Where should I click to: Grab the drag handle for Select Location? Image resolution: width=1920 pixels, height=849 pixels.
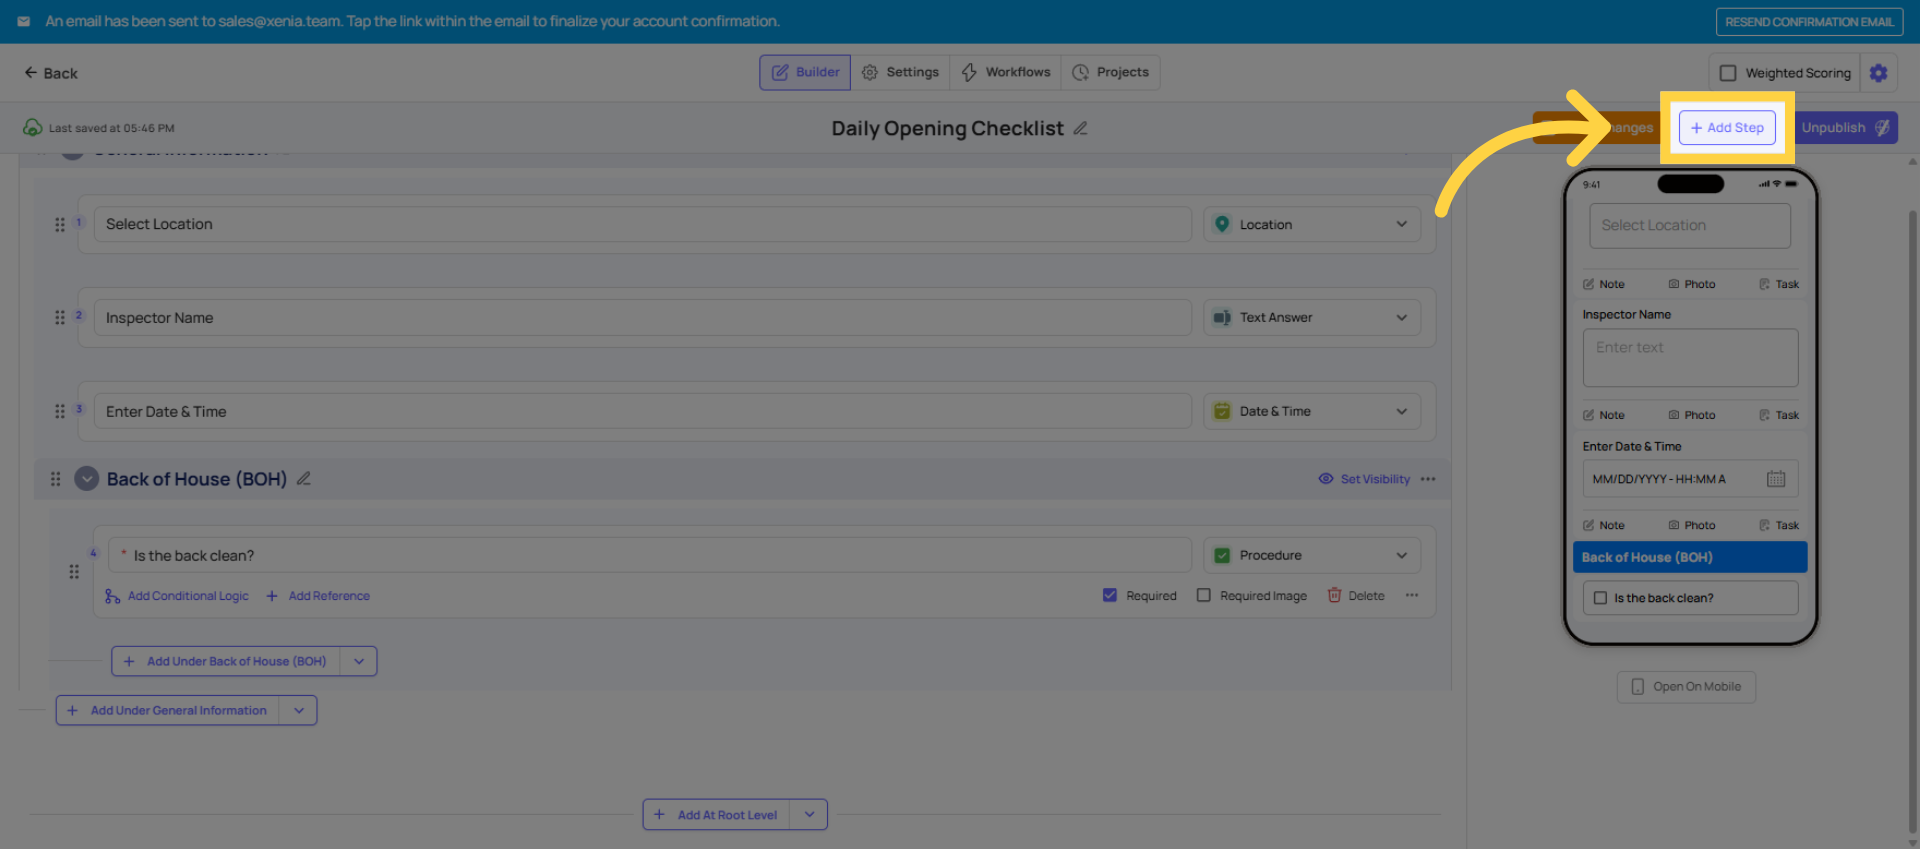point(60,224)
